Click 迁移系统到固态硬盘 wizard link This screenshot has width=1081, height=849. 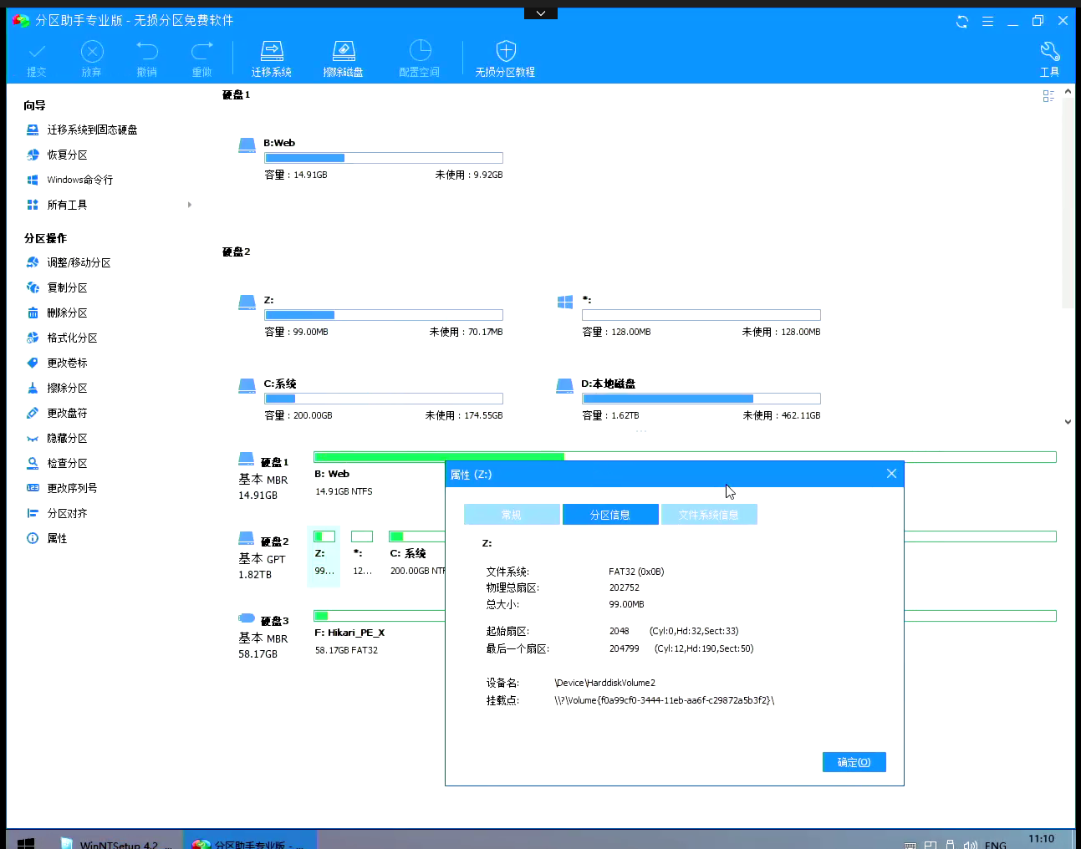pos(92,130)
